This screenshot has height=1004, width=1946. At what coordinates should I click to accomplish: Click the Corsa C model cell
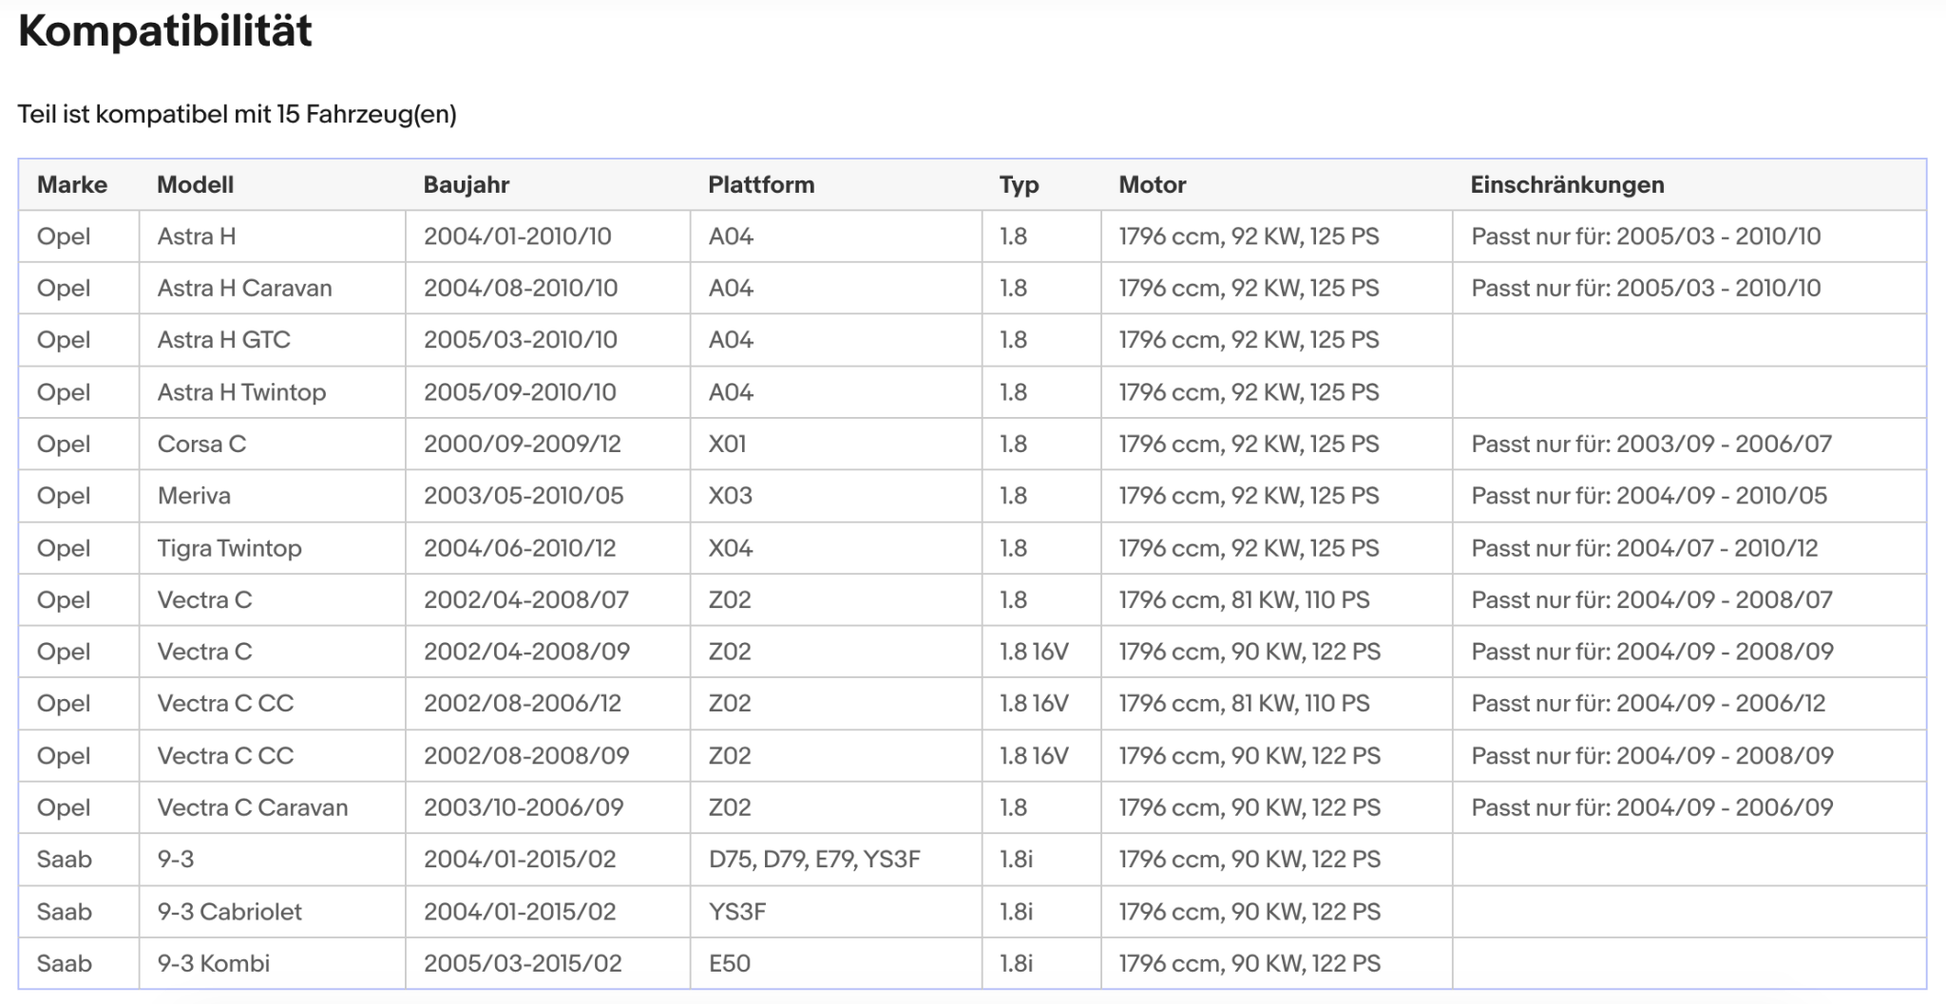coord(201,444)
